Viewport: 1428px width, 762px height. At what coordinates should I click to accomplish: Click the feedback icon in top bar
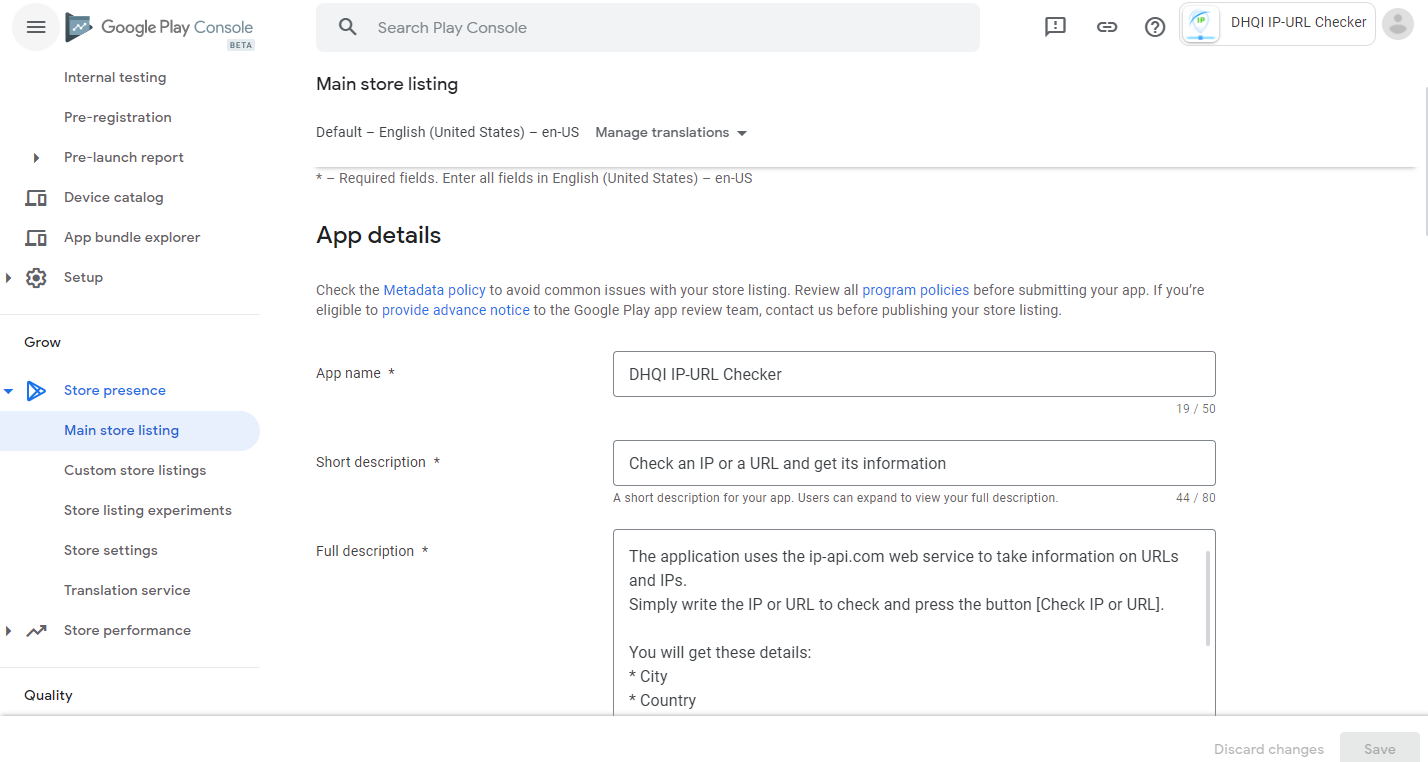(1055, 27)
